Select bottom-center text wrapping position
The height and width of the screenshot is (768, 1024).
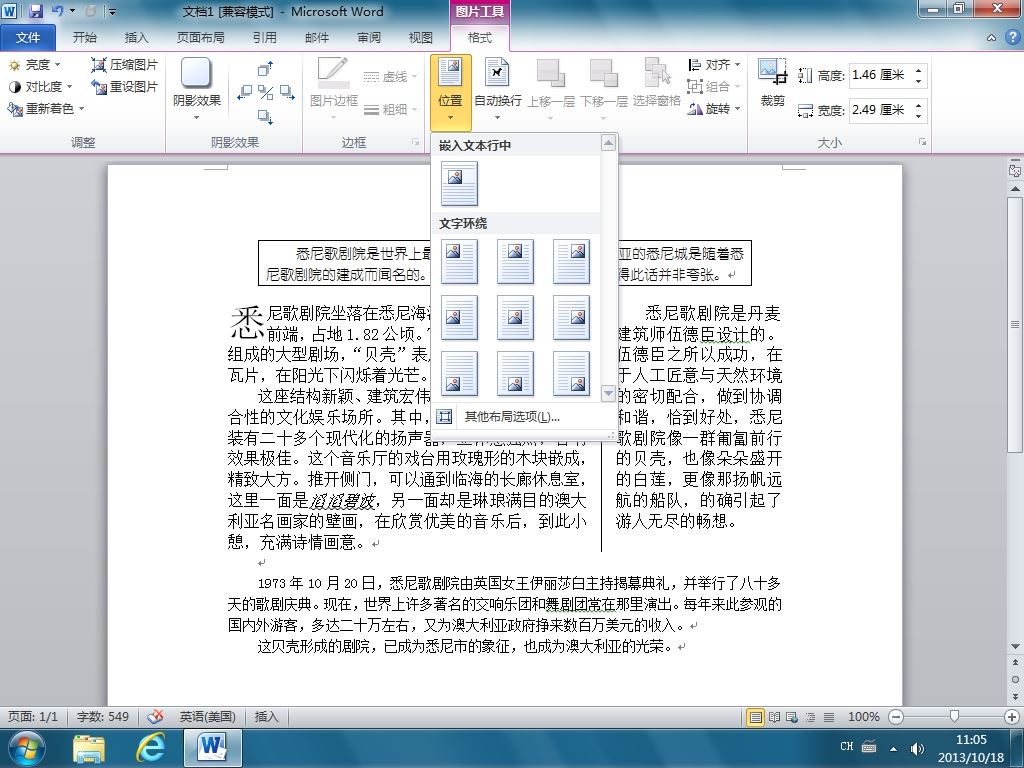click(515, 374)
